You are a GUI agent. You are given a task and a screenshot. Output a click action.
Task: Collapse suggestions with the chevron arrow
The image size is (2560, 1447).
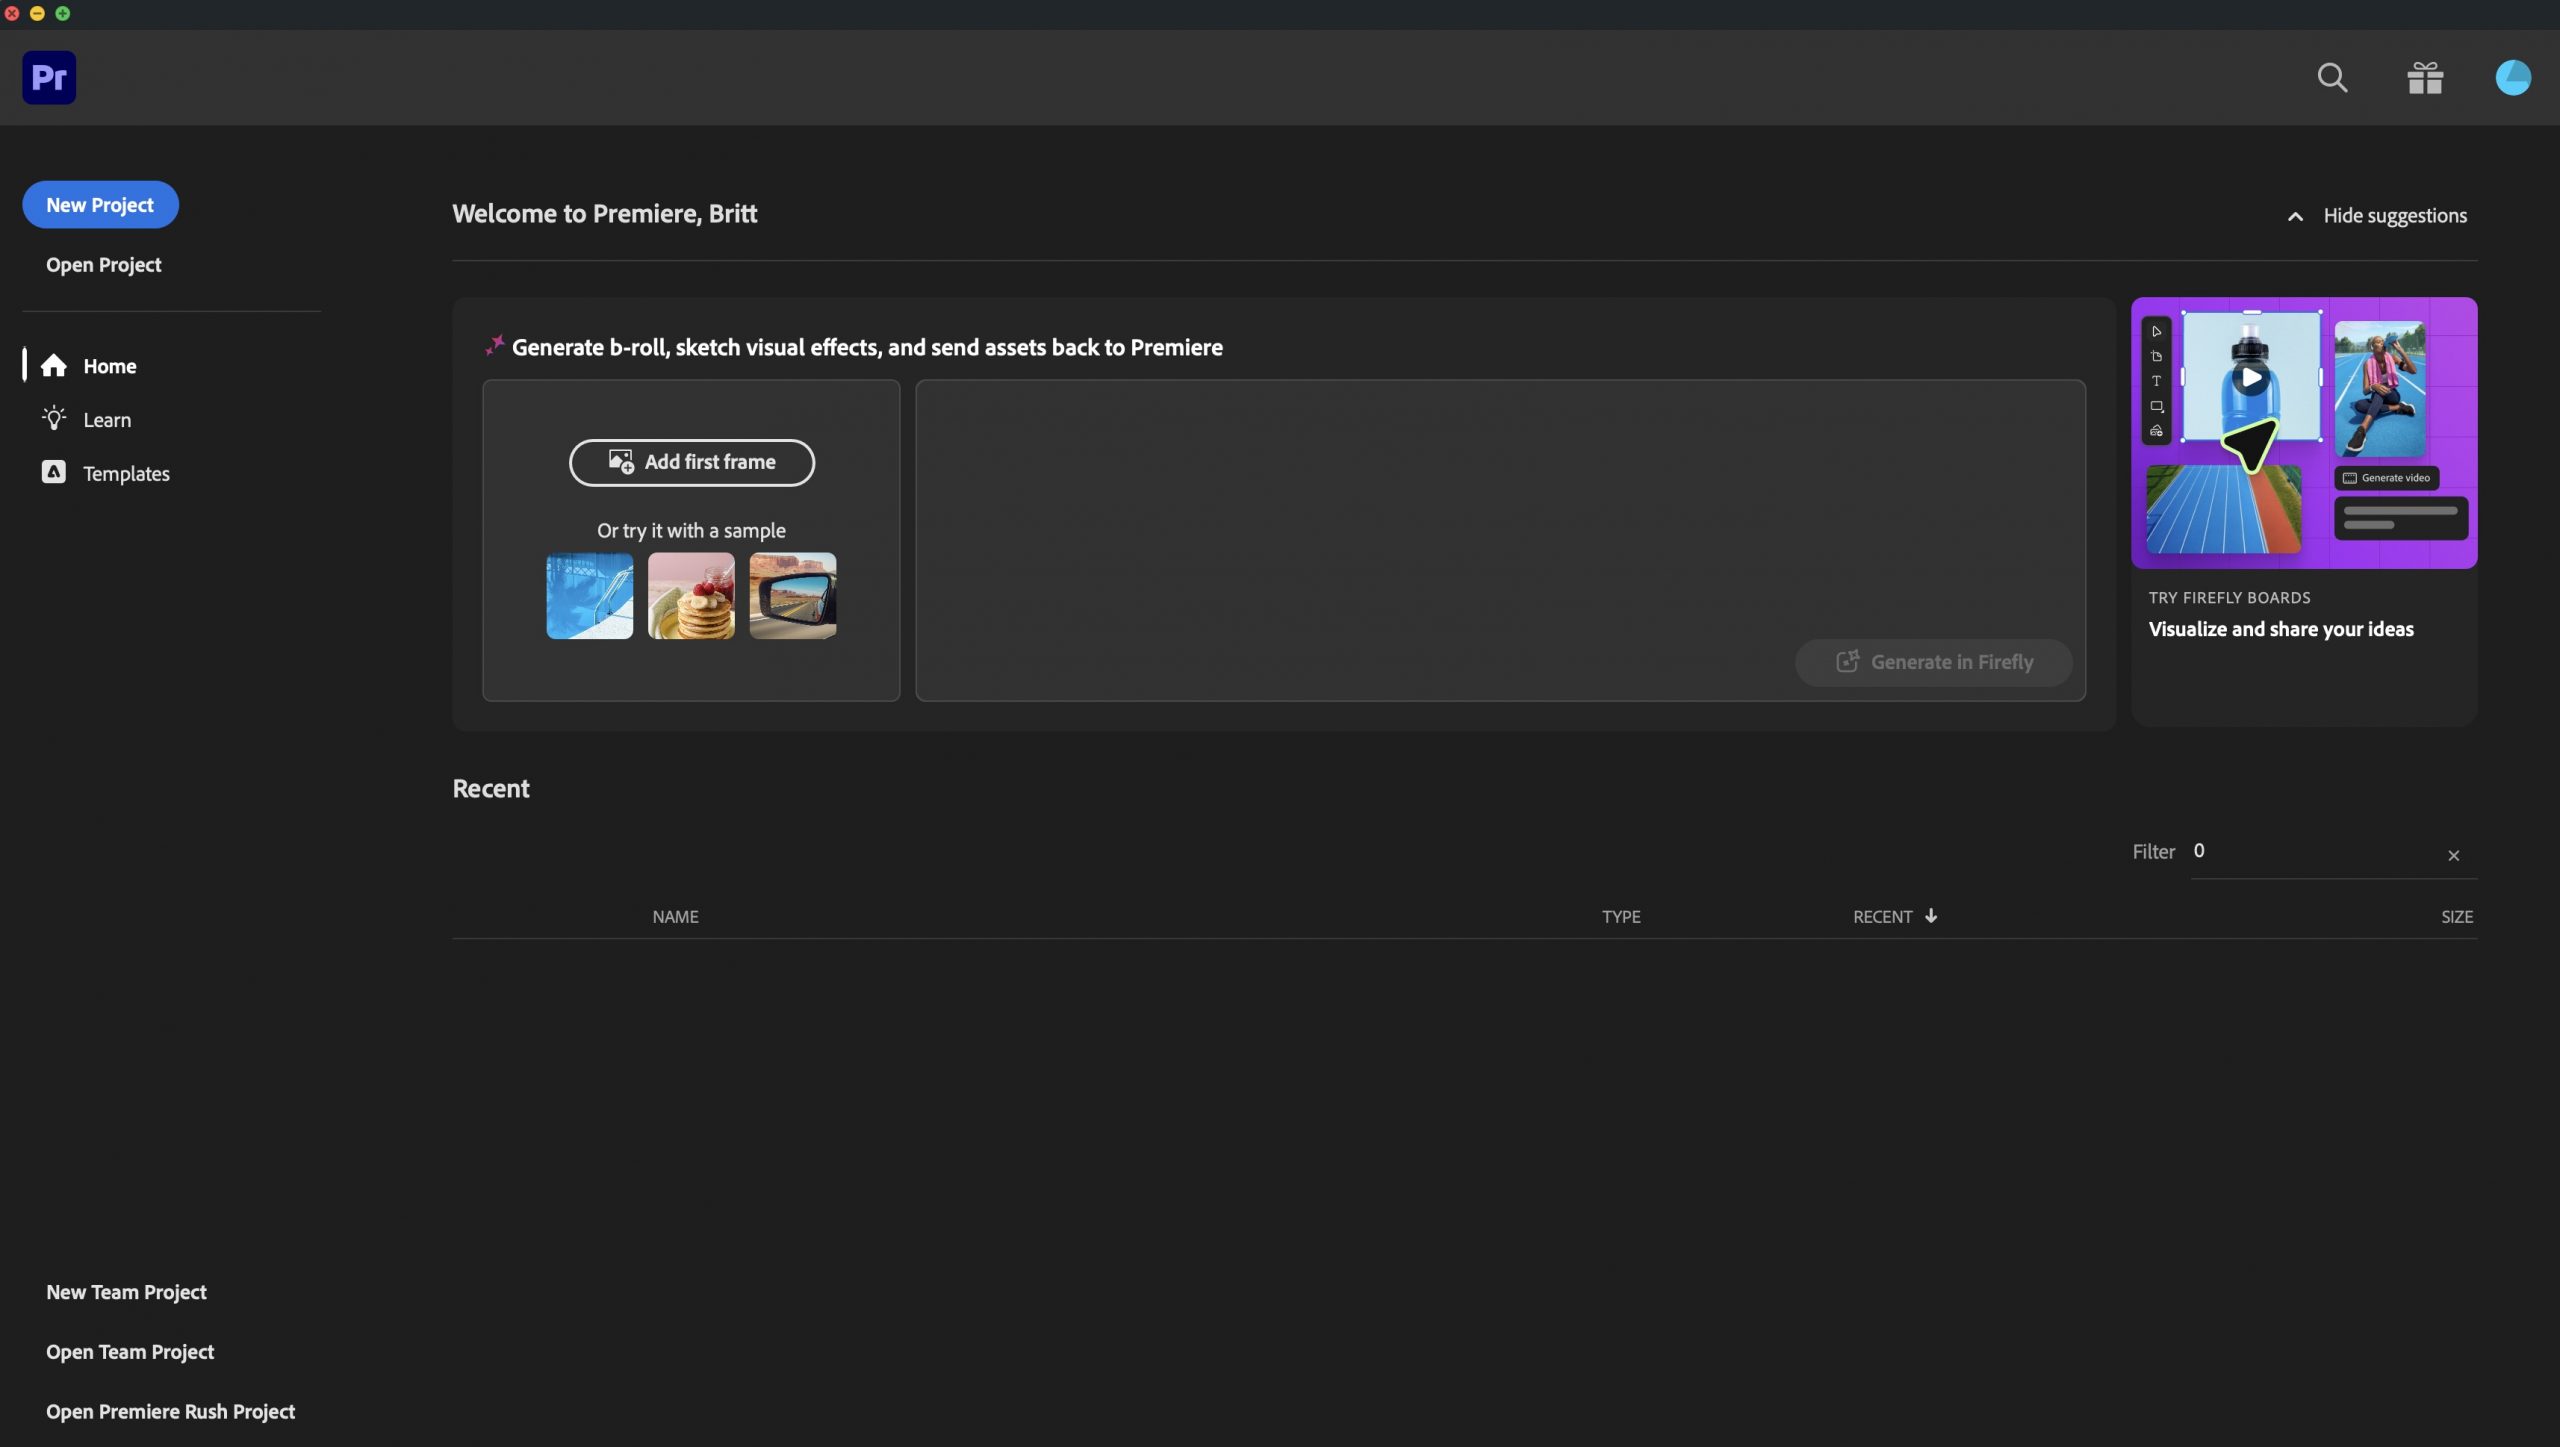point(2295,216)
